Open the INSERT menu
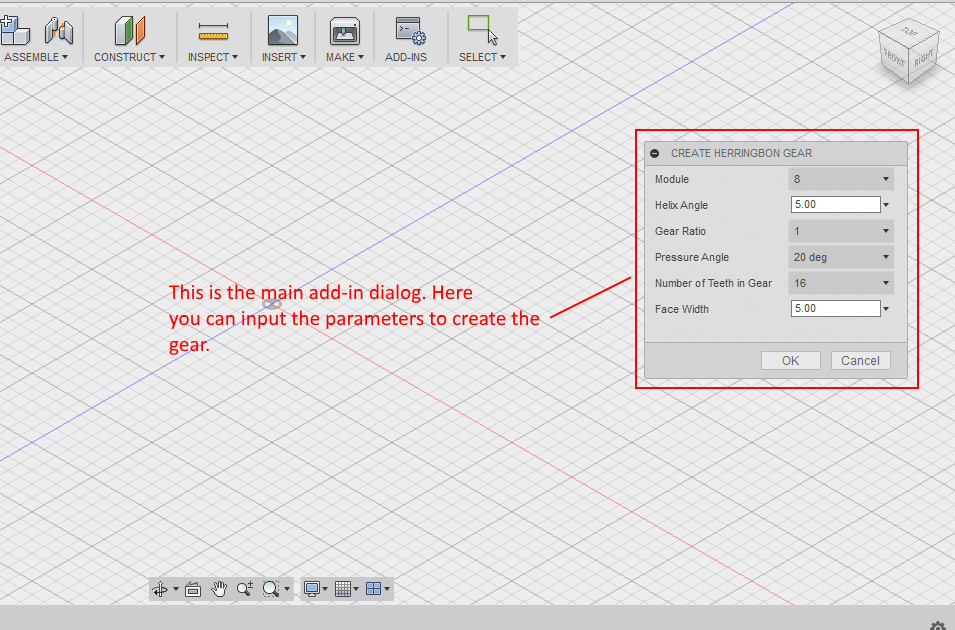 [283, 57]
